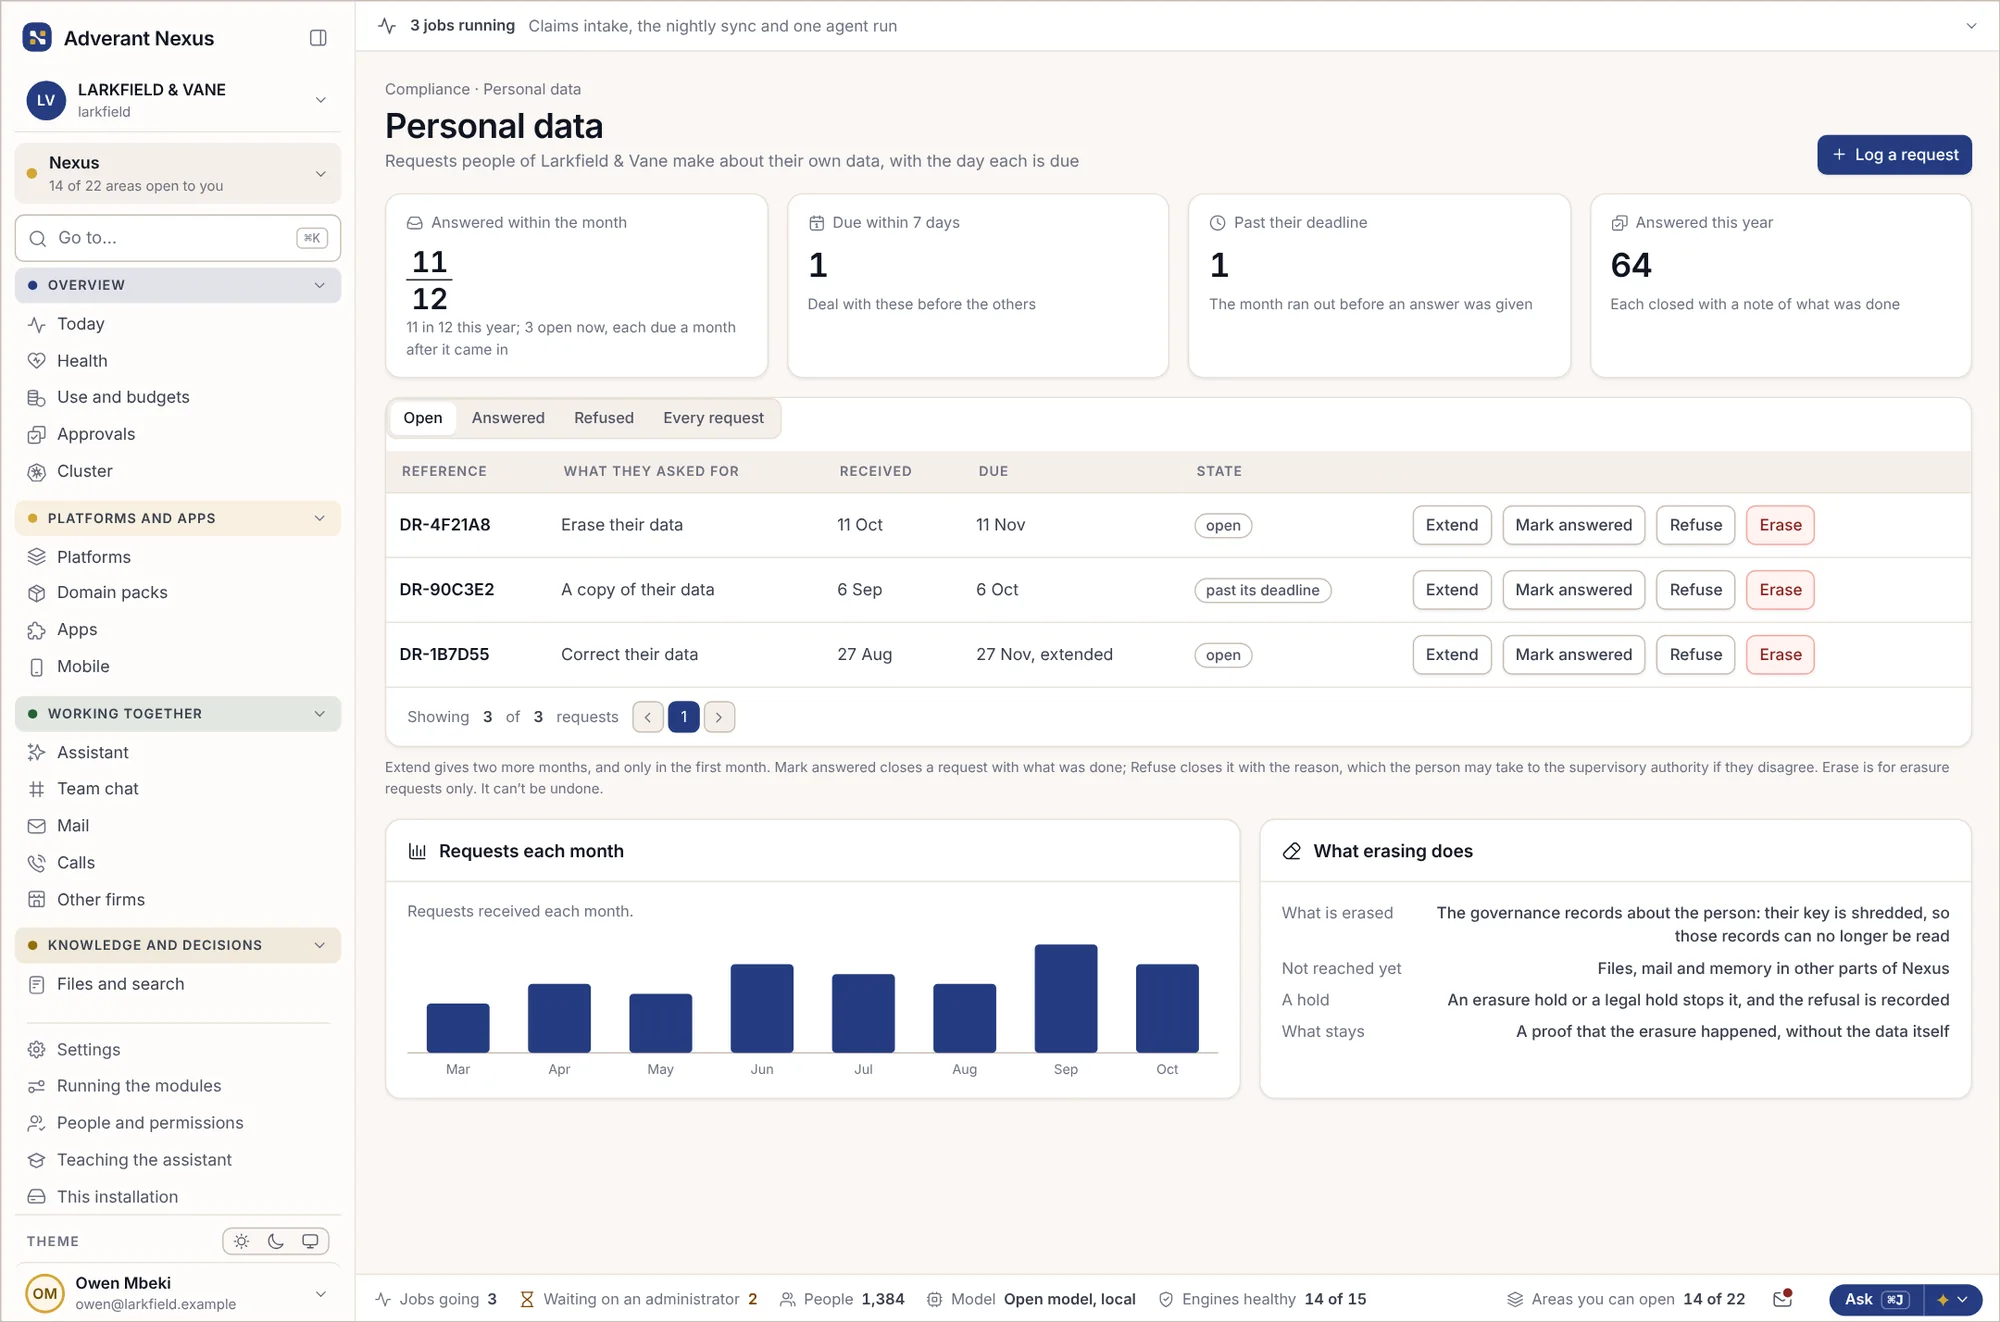Collapse the Overview section
2000x1322 pixels.
coord(178,285)
